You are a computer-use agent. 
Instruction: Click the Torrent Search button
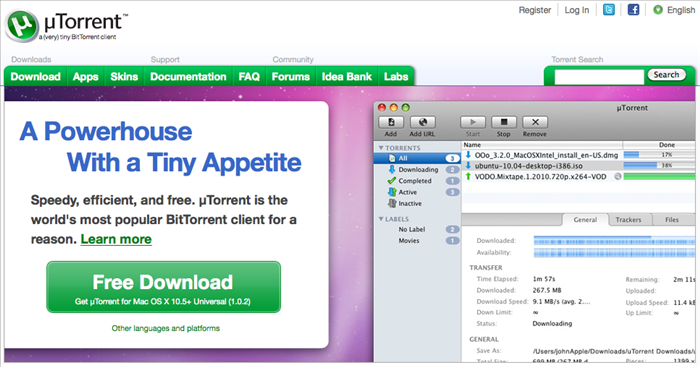coord(667,75)
